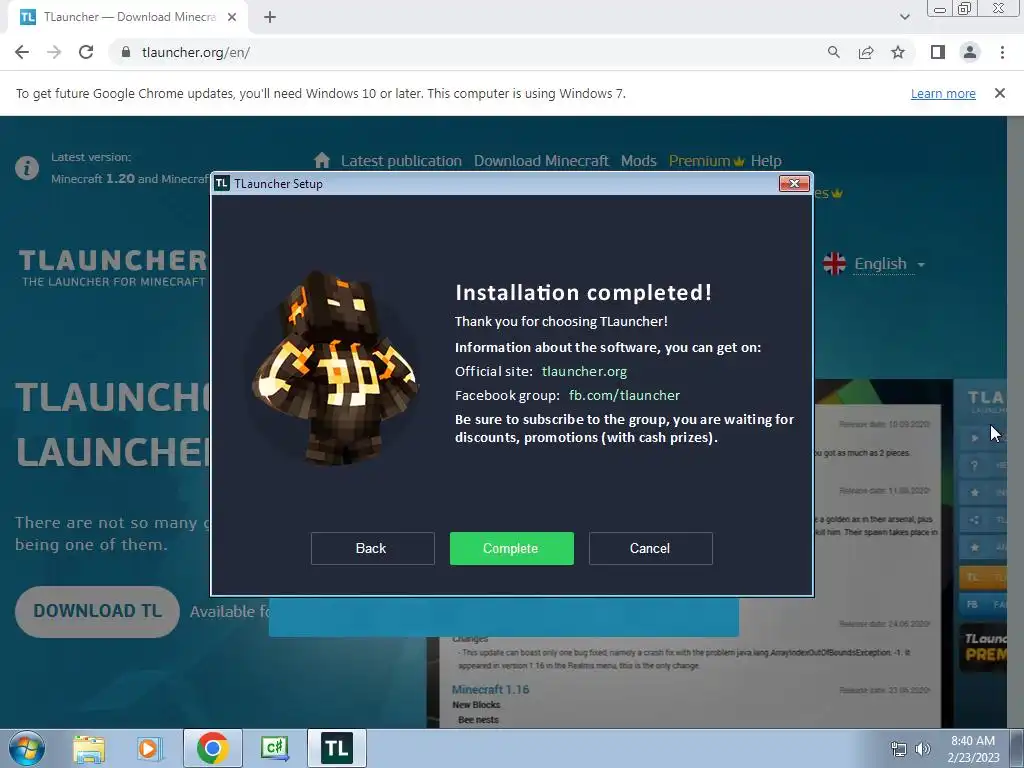Close the TLauncher Setup dialog

794,184
